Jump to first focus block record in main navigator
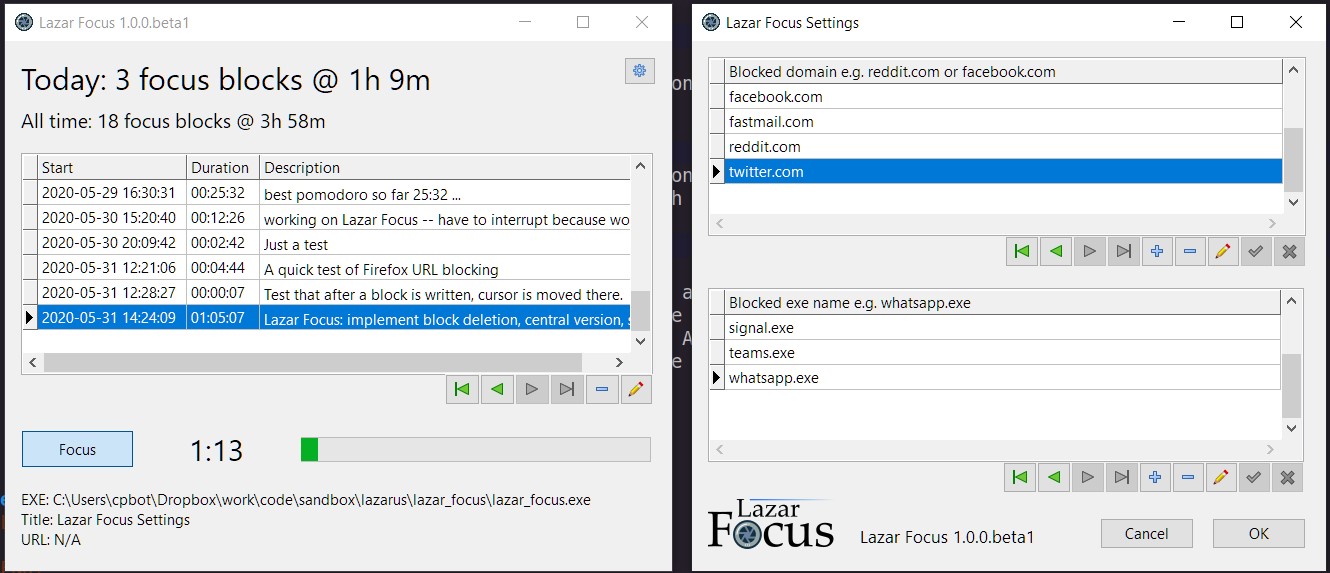This screenshot has height=573, width=1330. click(462, 390)
